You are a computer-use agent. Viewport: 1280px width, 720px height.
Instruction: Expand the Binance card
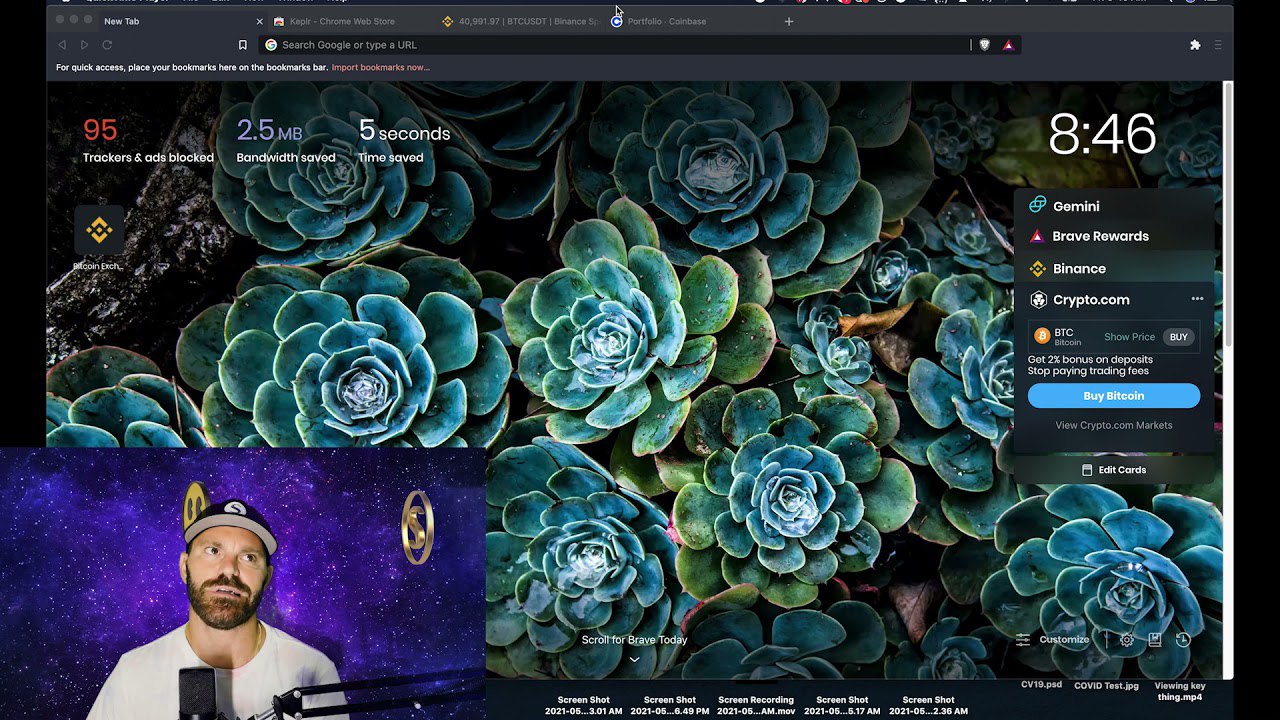[x=1114, y=268]
